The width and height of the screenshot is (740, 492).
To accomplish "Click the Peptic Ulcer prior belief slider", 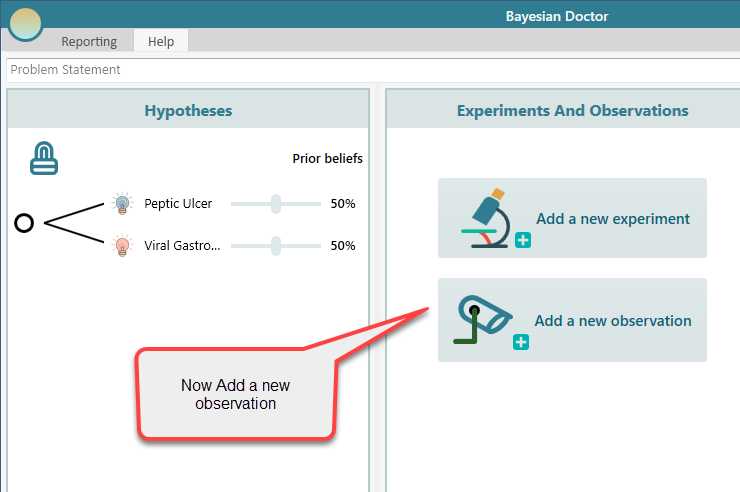I will point(276,204).
